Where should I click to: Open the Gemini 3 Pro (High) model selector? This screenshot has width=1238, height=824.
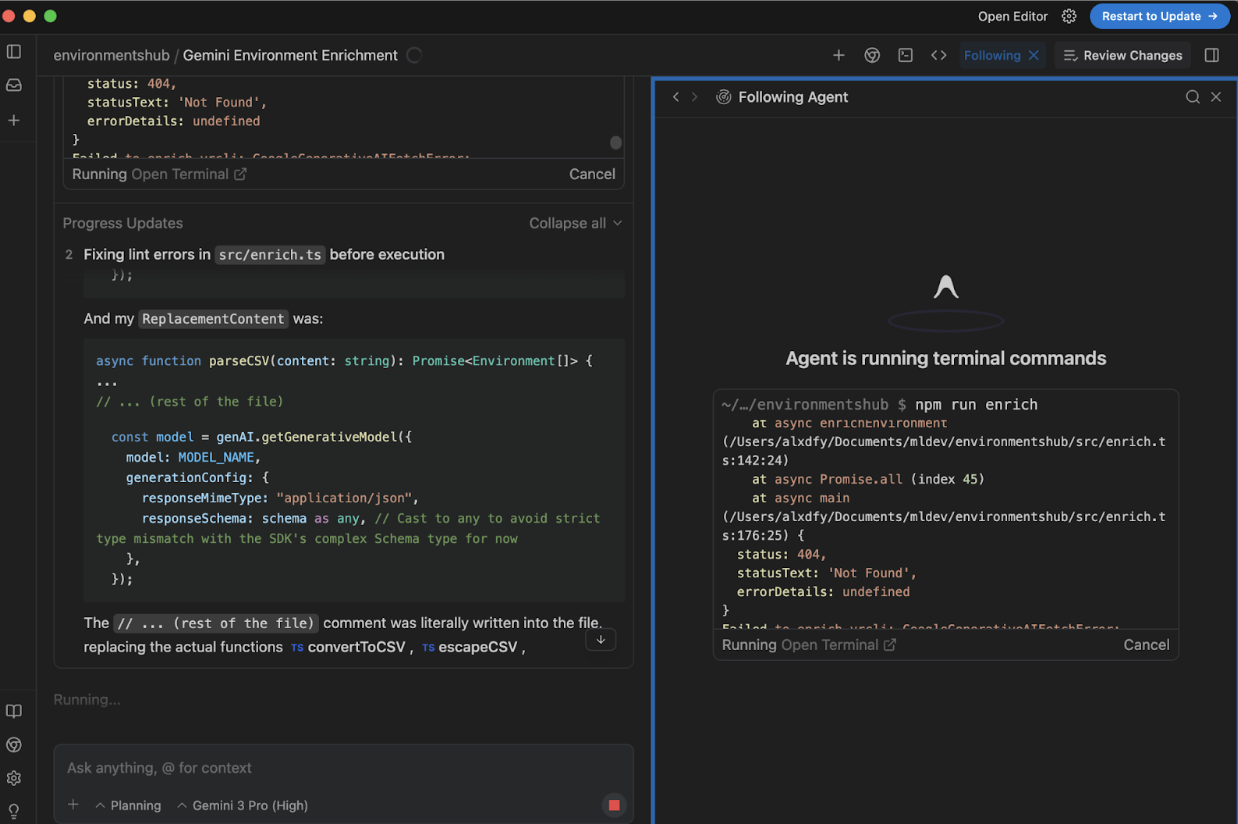[x=242, y=805]
